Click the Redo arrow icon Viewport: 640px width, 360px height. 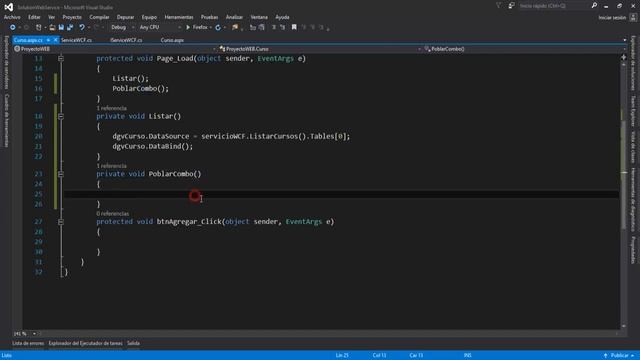pos(96,27)
